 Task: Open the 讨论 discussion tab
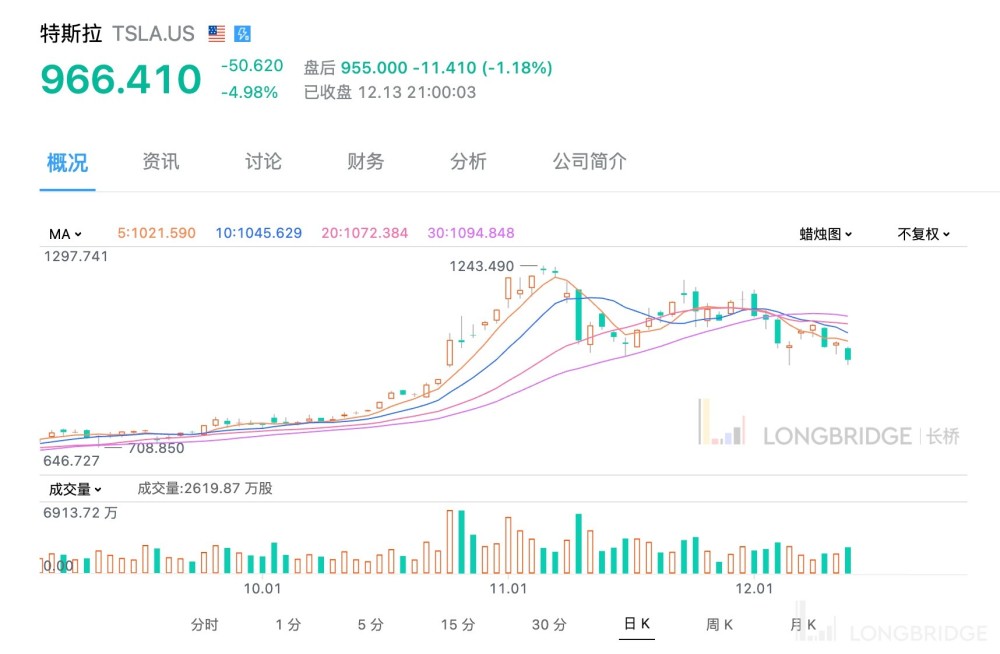pos(263,162)
